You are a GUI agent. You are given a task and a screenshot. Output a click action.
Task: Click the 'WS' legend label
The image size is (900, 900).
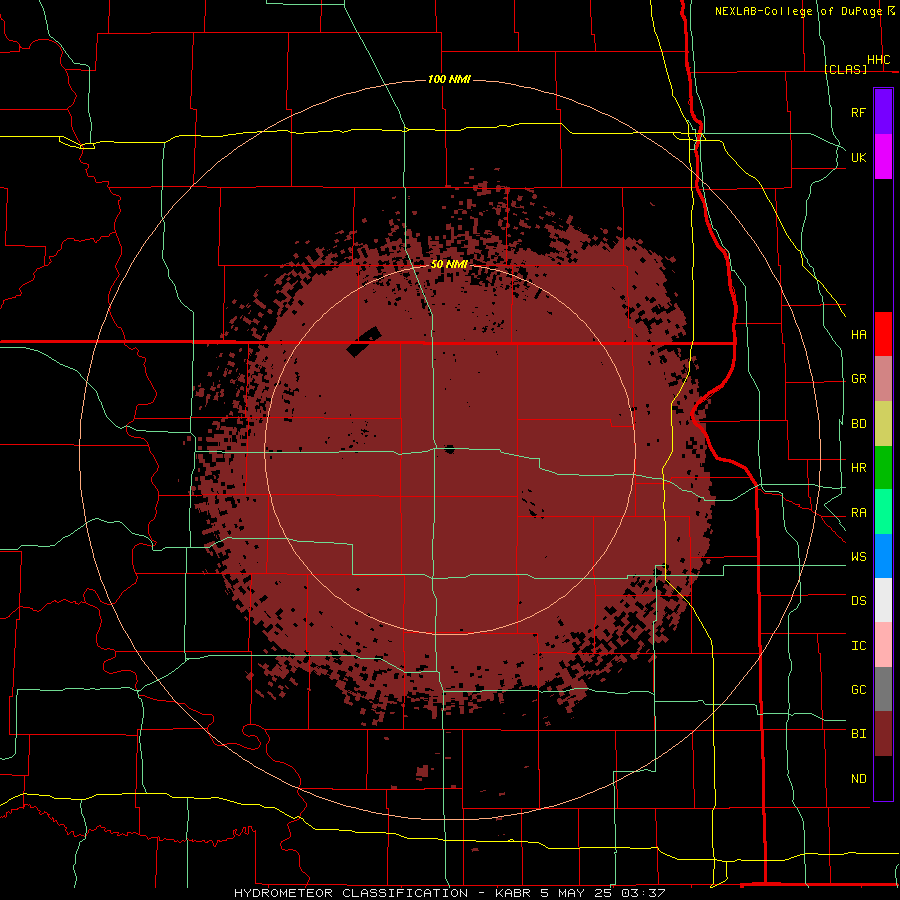pos(858,557)
